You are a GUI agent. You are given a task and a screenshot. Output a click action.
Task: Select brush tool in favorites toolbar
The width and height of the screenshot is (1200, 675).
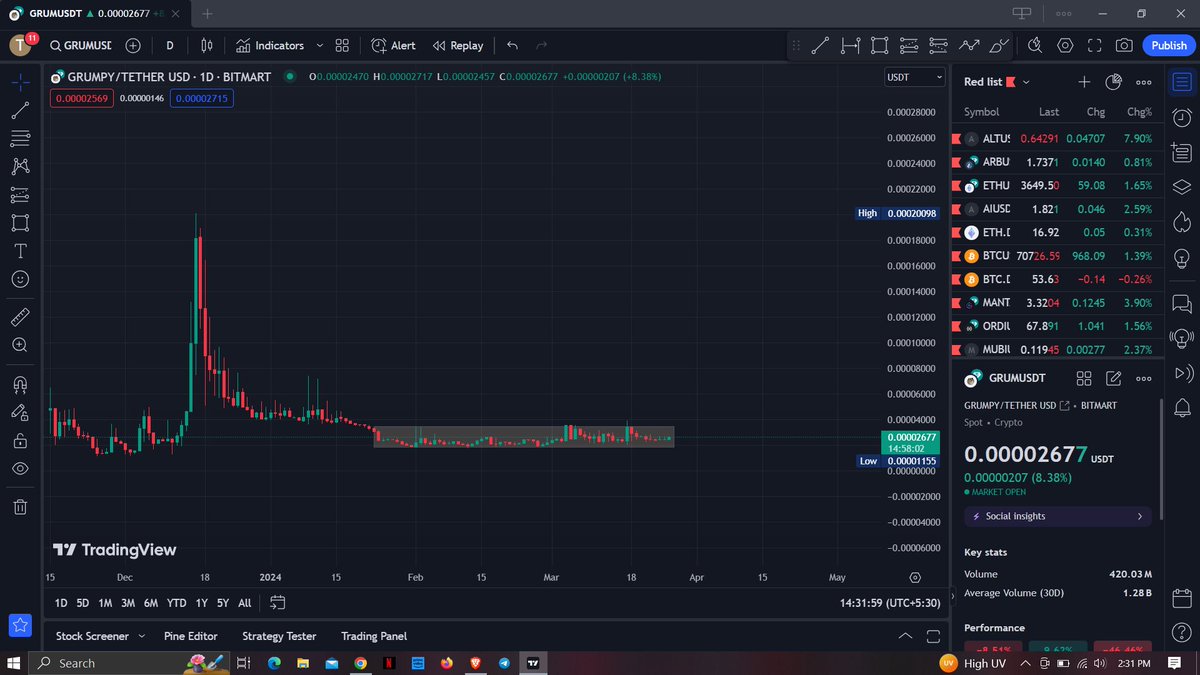point(998,46)
